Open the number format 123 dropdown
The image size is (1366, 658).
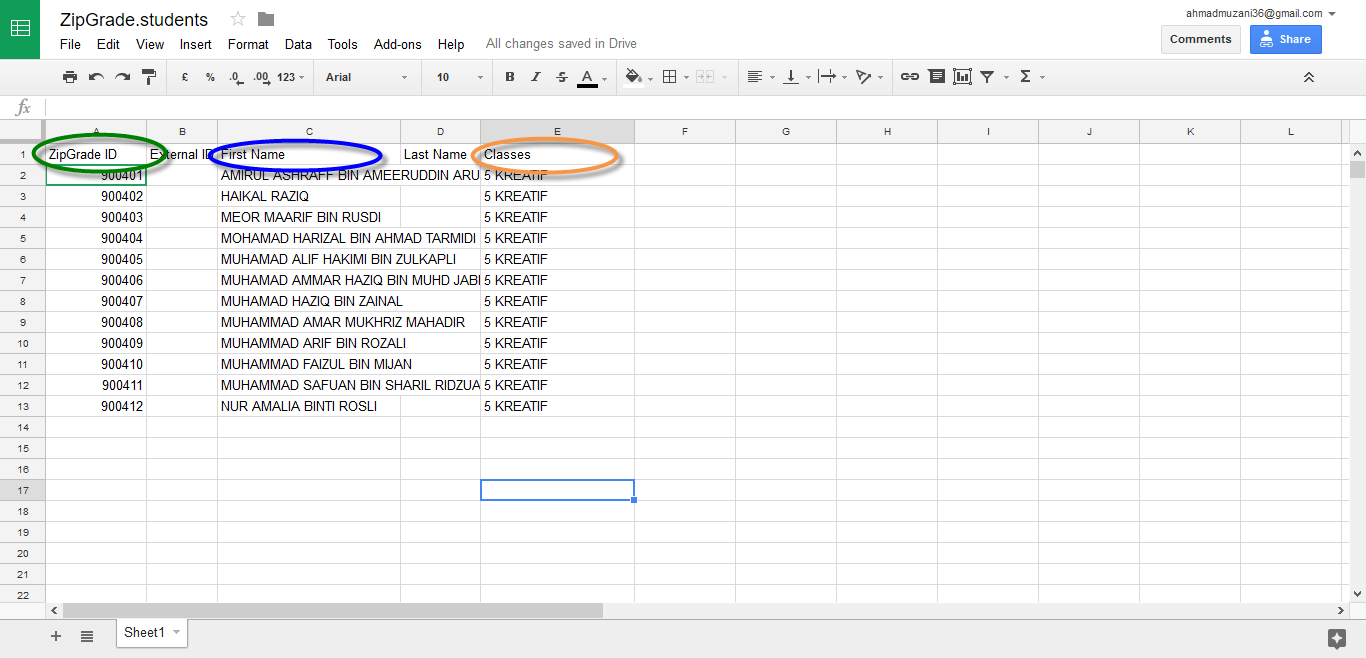point(291,77)
